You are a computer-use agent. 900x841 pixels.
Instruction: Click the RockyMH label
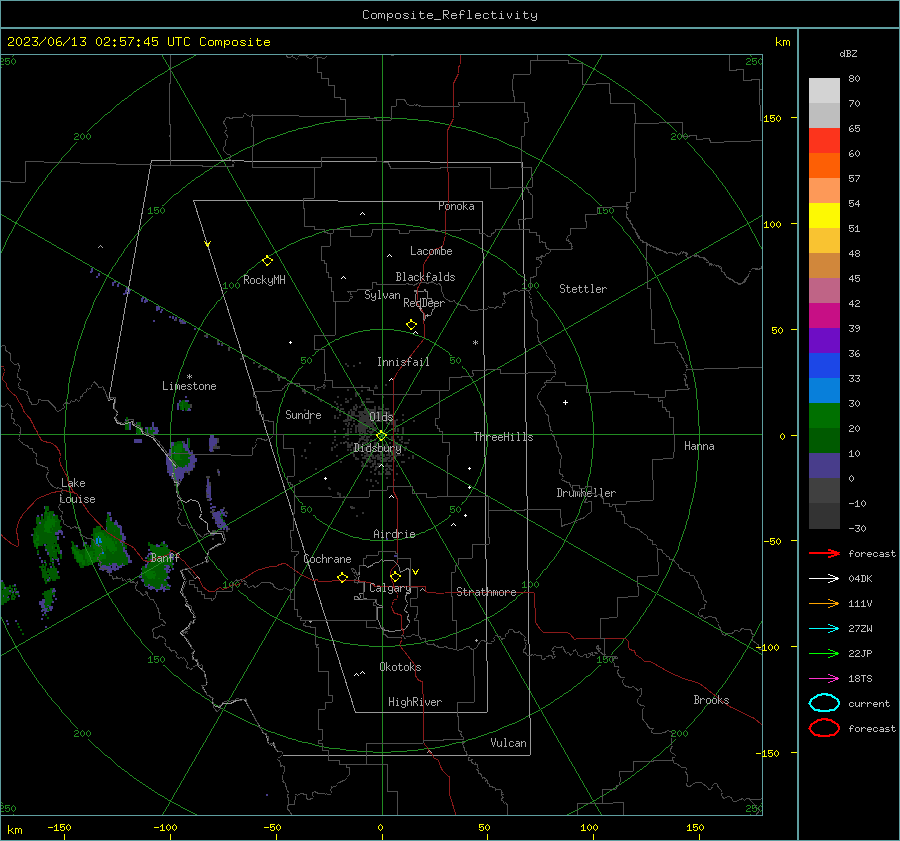264,280
